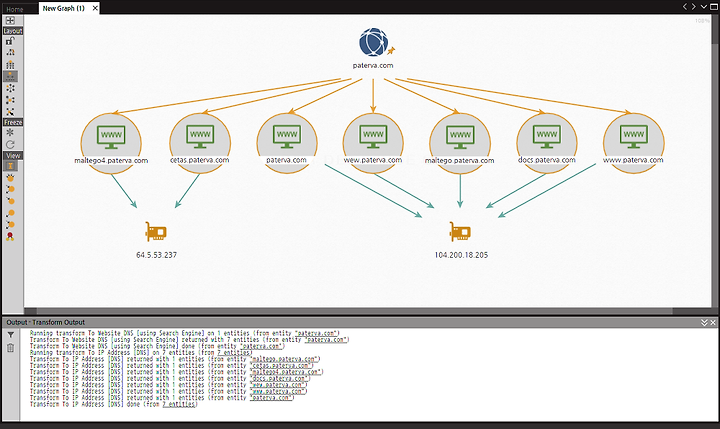Click the refresh layout circular-arrow icon

coord(10,144)
